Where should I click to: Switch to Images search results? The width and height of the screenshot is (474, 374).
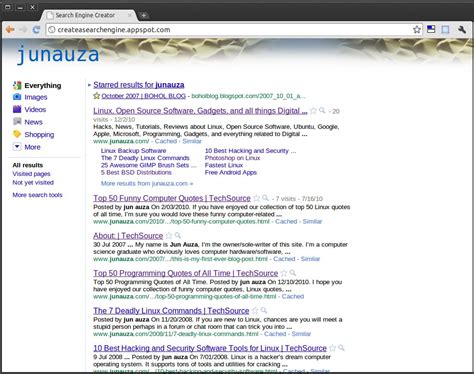tap(36, 97)
